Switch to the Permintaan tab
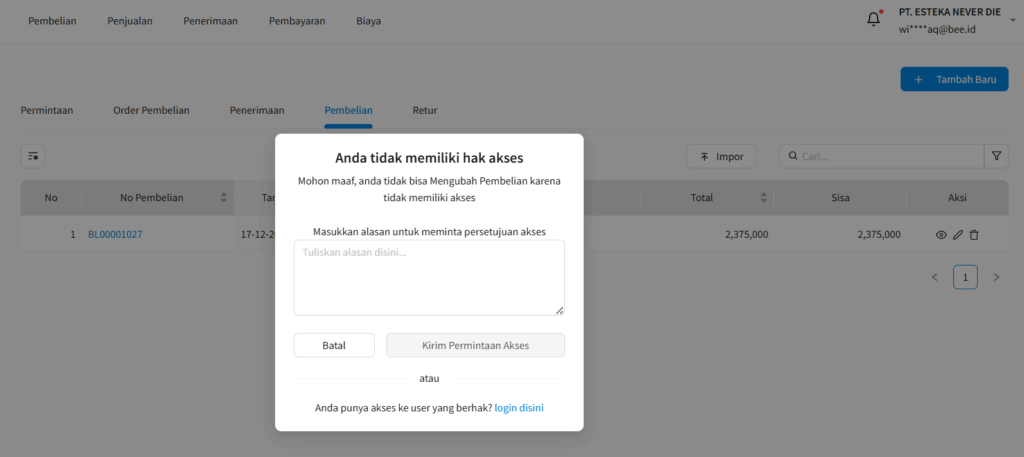This screenshot has width=1024, height=457. 47,110
